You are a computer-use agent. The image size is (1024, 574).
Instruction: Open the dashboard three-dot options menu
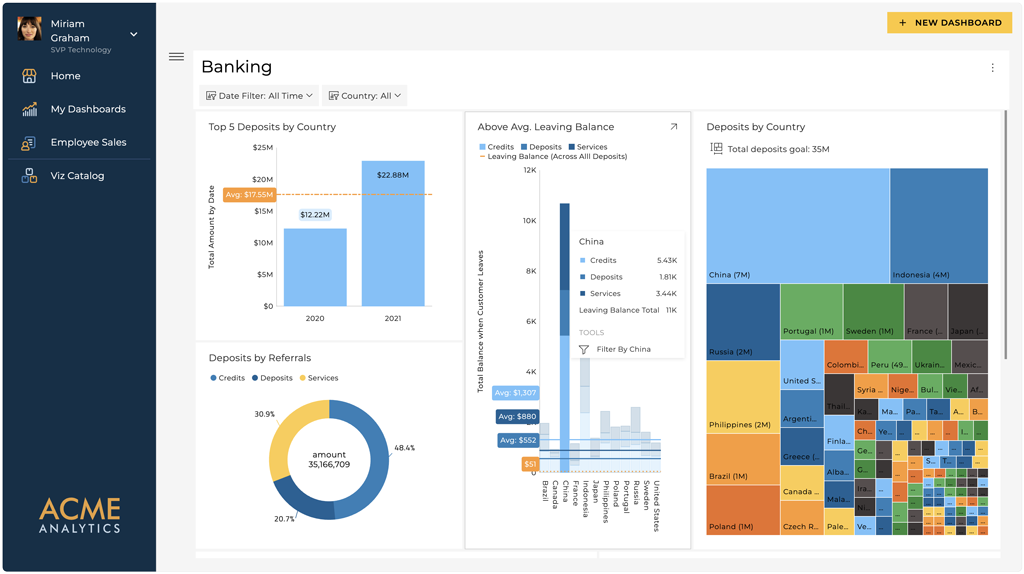pyautogui.click(x=992, y=68)
